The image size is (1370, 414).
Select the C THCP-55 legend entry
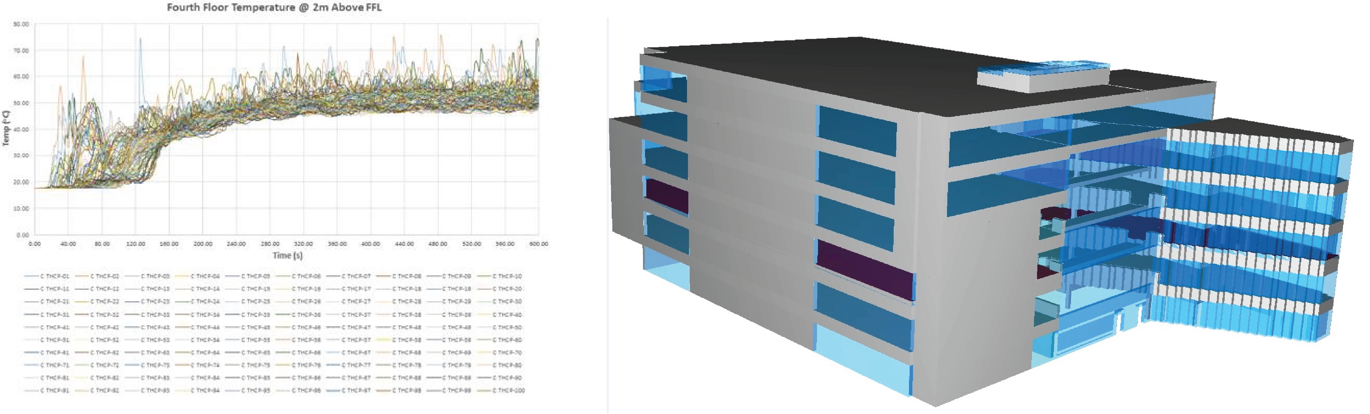[x=254, y=340]
